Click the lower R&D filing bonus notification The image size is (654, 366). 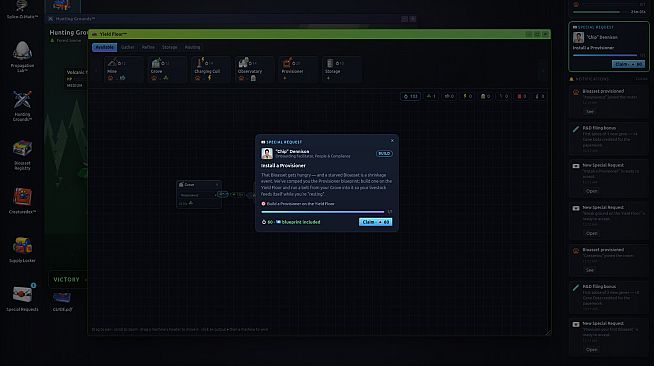609,297
